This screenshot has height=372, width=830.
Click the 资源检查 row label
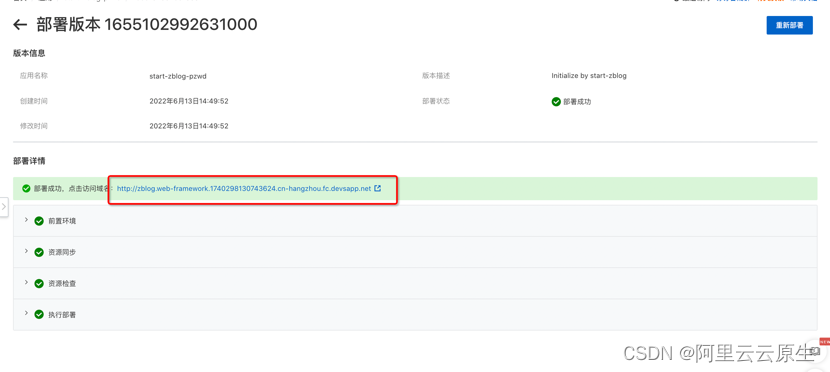click(x=62, y=284)
